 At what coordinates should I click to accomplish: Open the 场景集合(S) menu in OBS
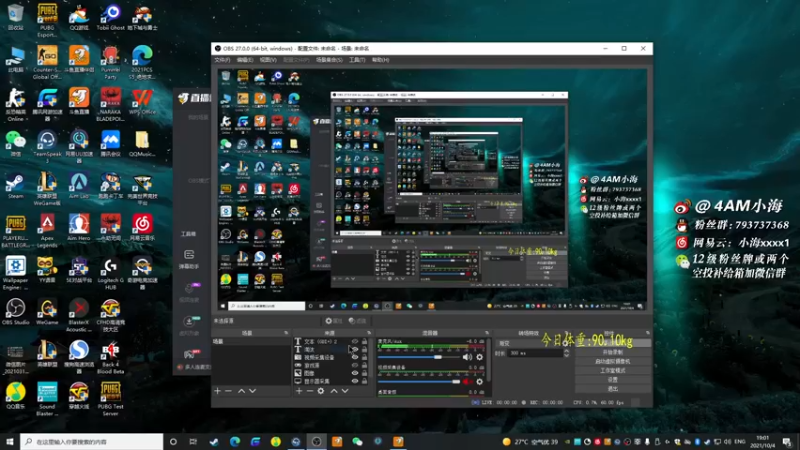pos(329,60)
